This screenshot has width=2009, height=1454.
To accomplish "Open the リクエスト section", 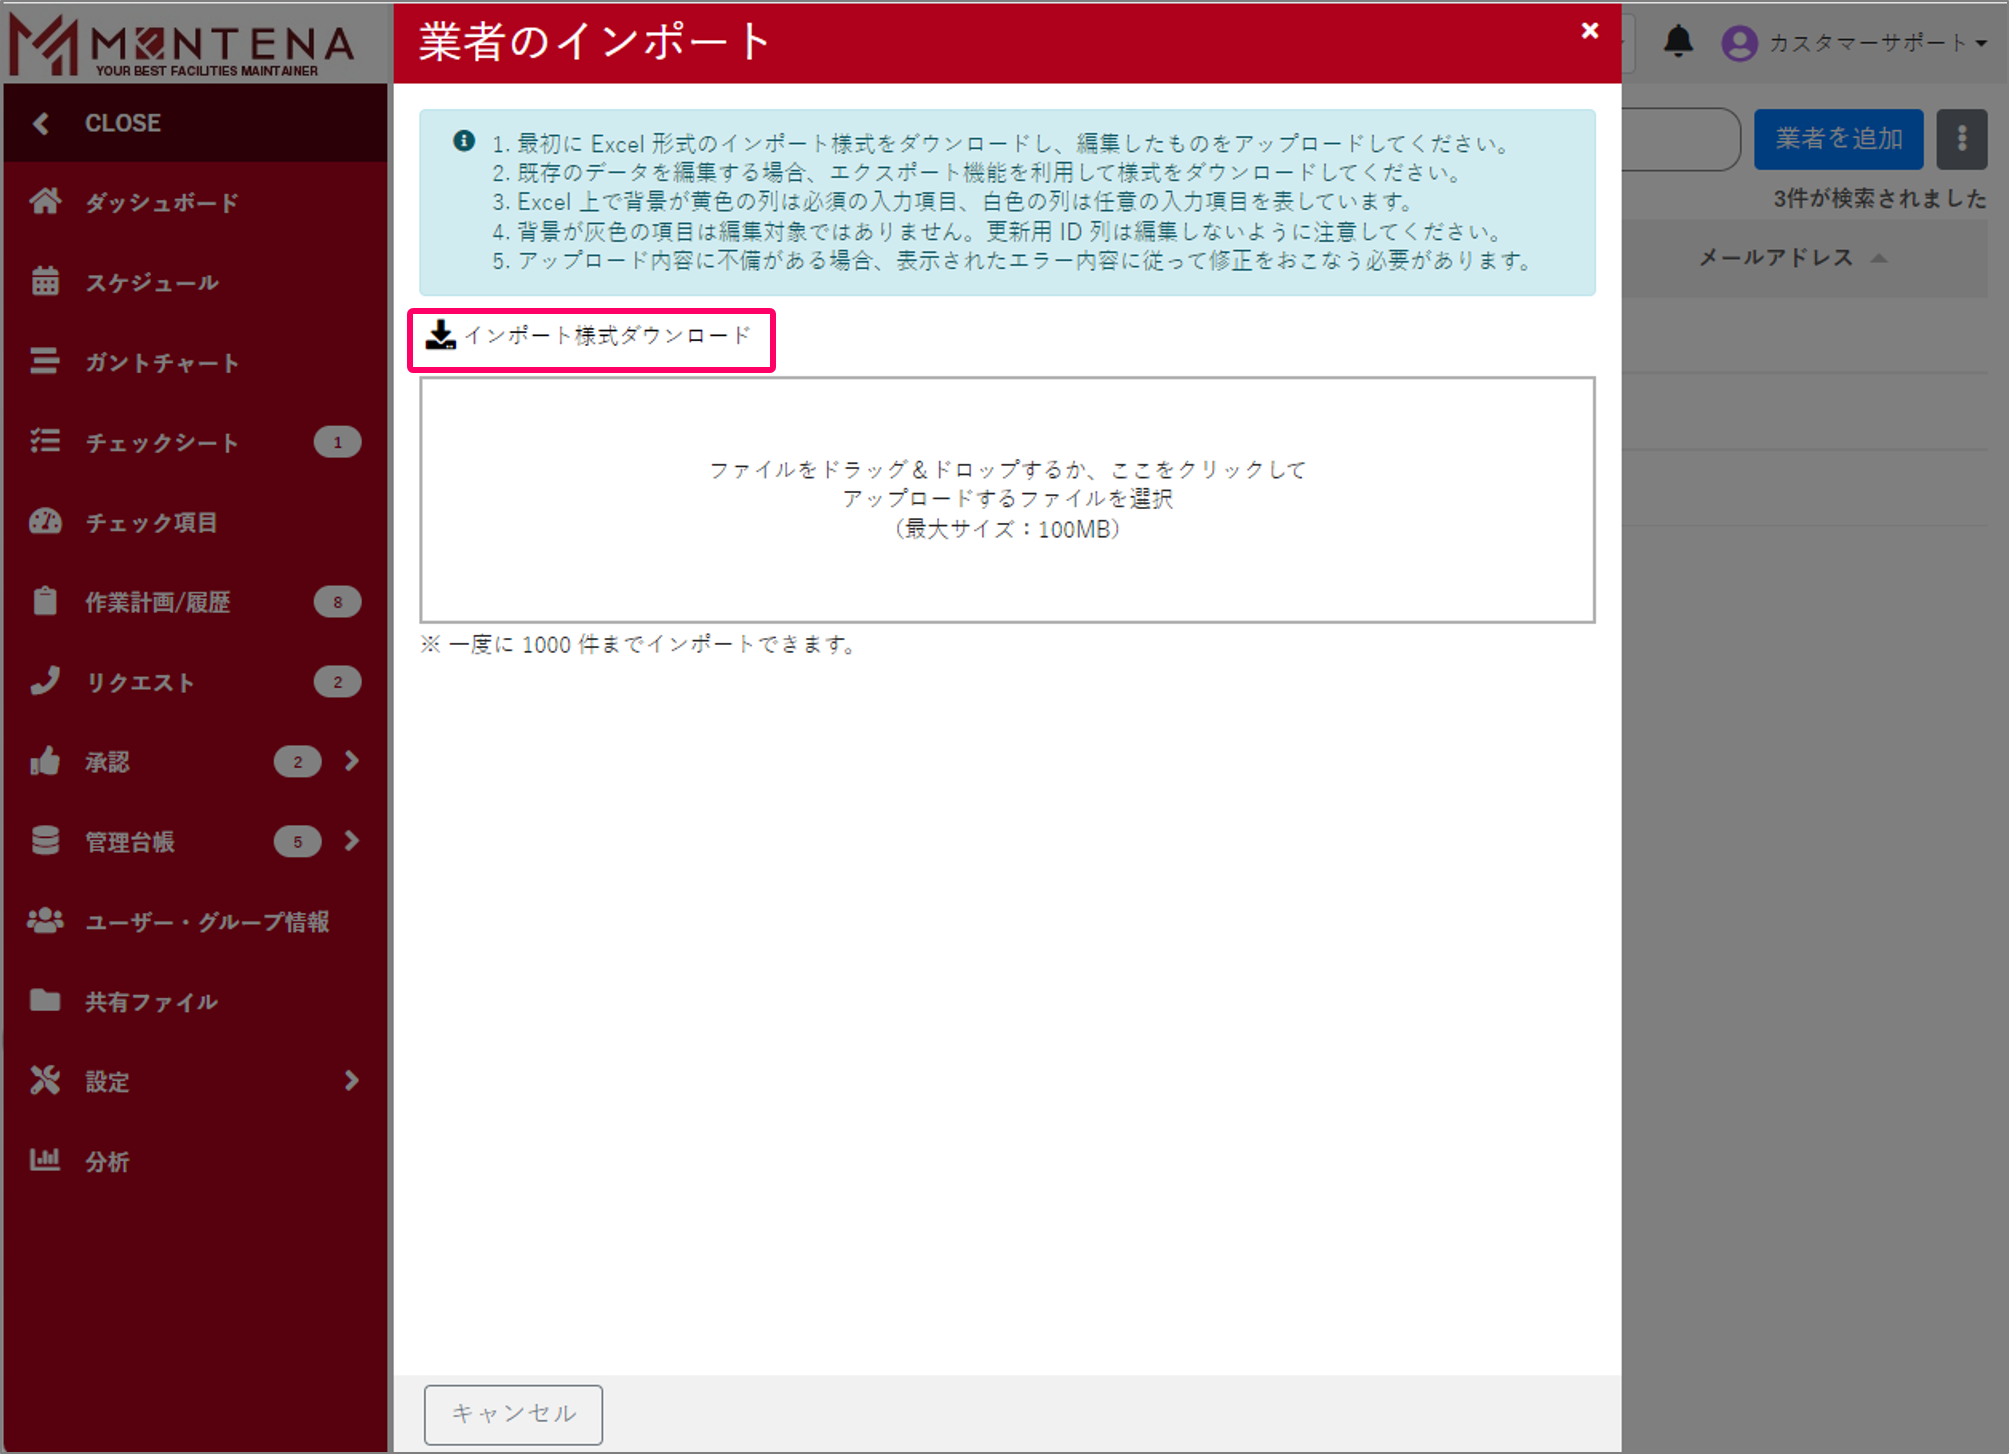I will (140, 681).
